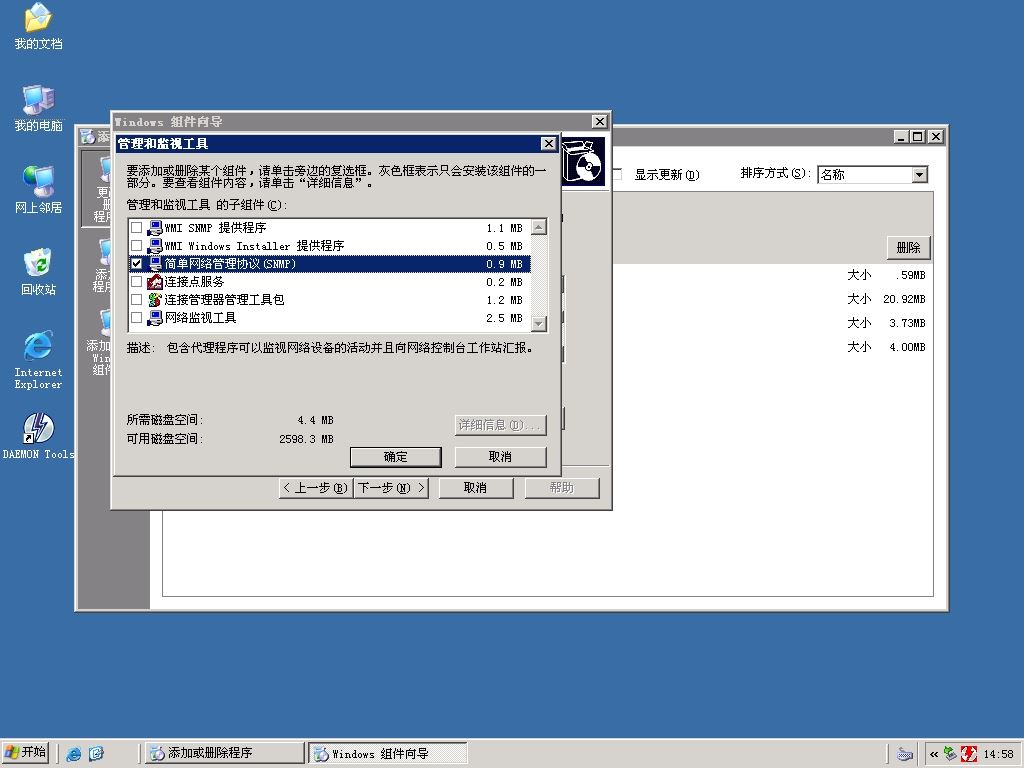Switch to Windows 组件向导 taskbar item
This screenshot has width=1024, height=768.
pyautogui.click(x=388, y=753)
